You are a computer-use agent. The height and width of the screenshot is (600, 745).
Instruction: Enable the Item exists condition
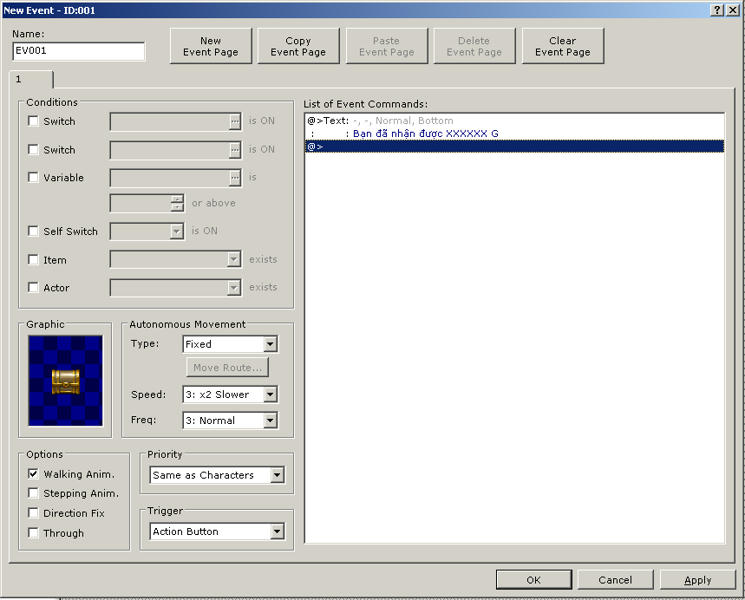tap(33, 259)
